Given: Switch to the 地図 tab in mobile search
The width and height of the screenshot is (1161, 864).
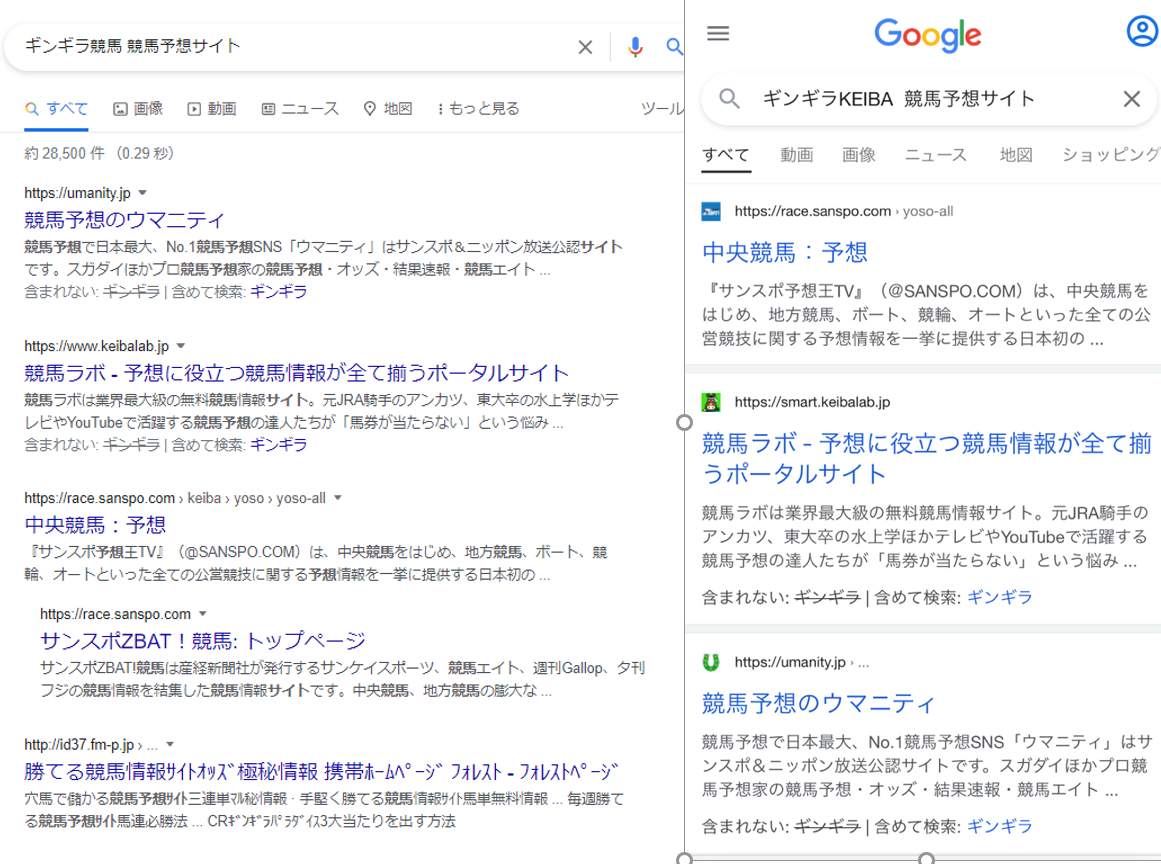Looking at the screenshot, I should pyautogui.click(x=1016, y=155).
